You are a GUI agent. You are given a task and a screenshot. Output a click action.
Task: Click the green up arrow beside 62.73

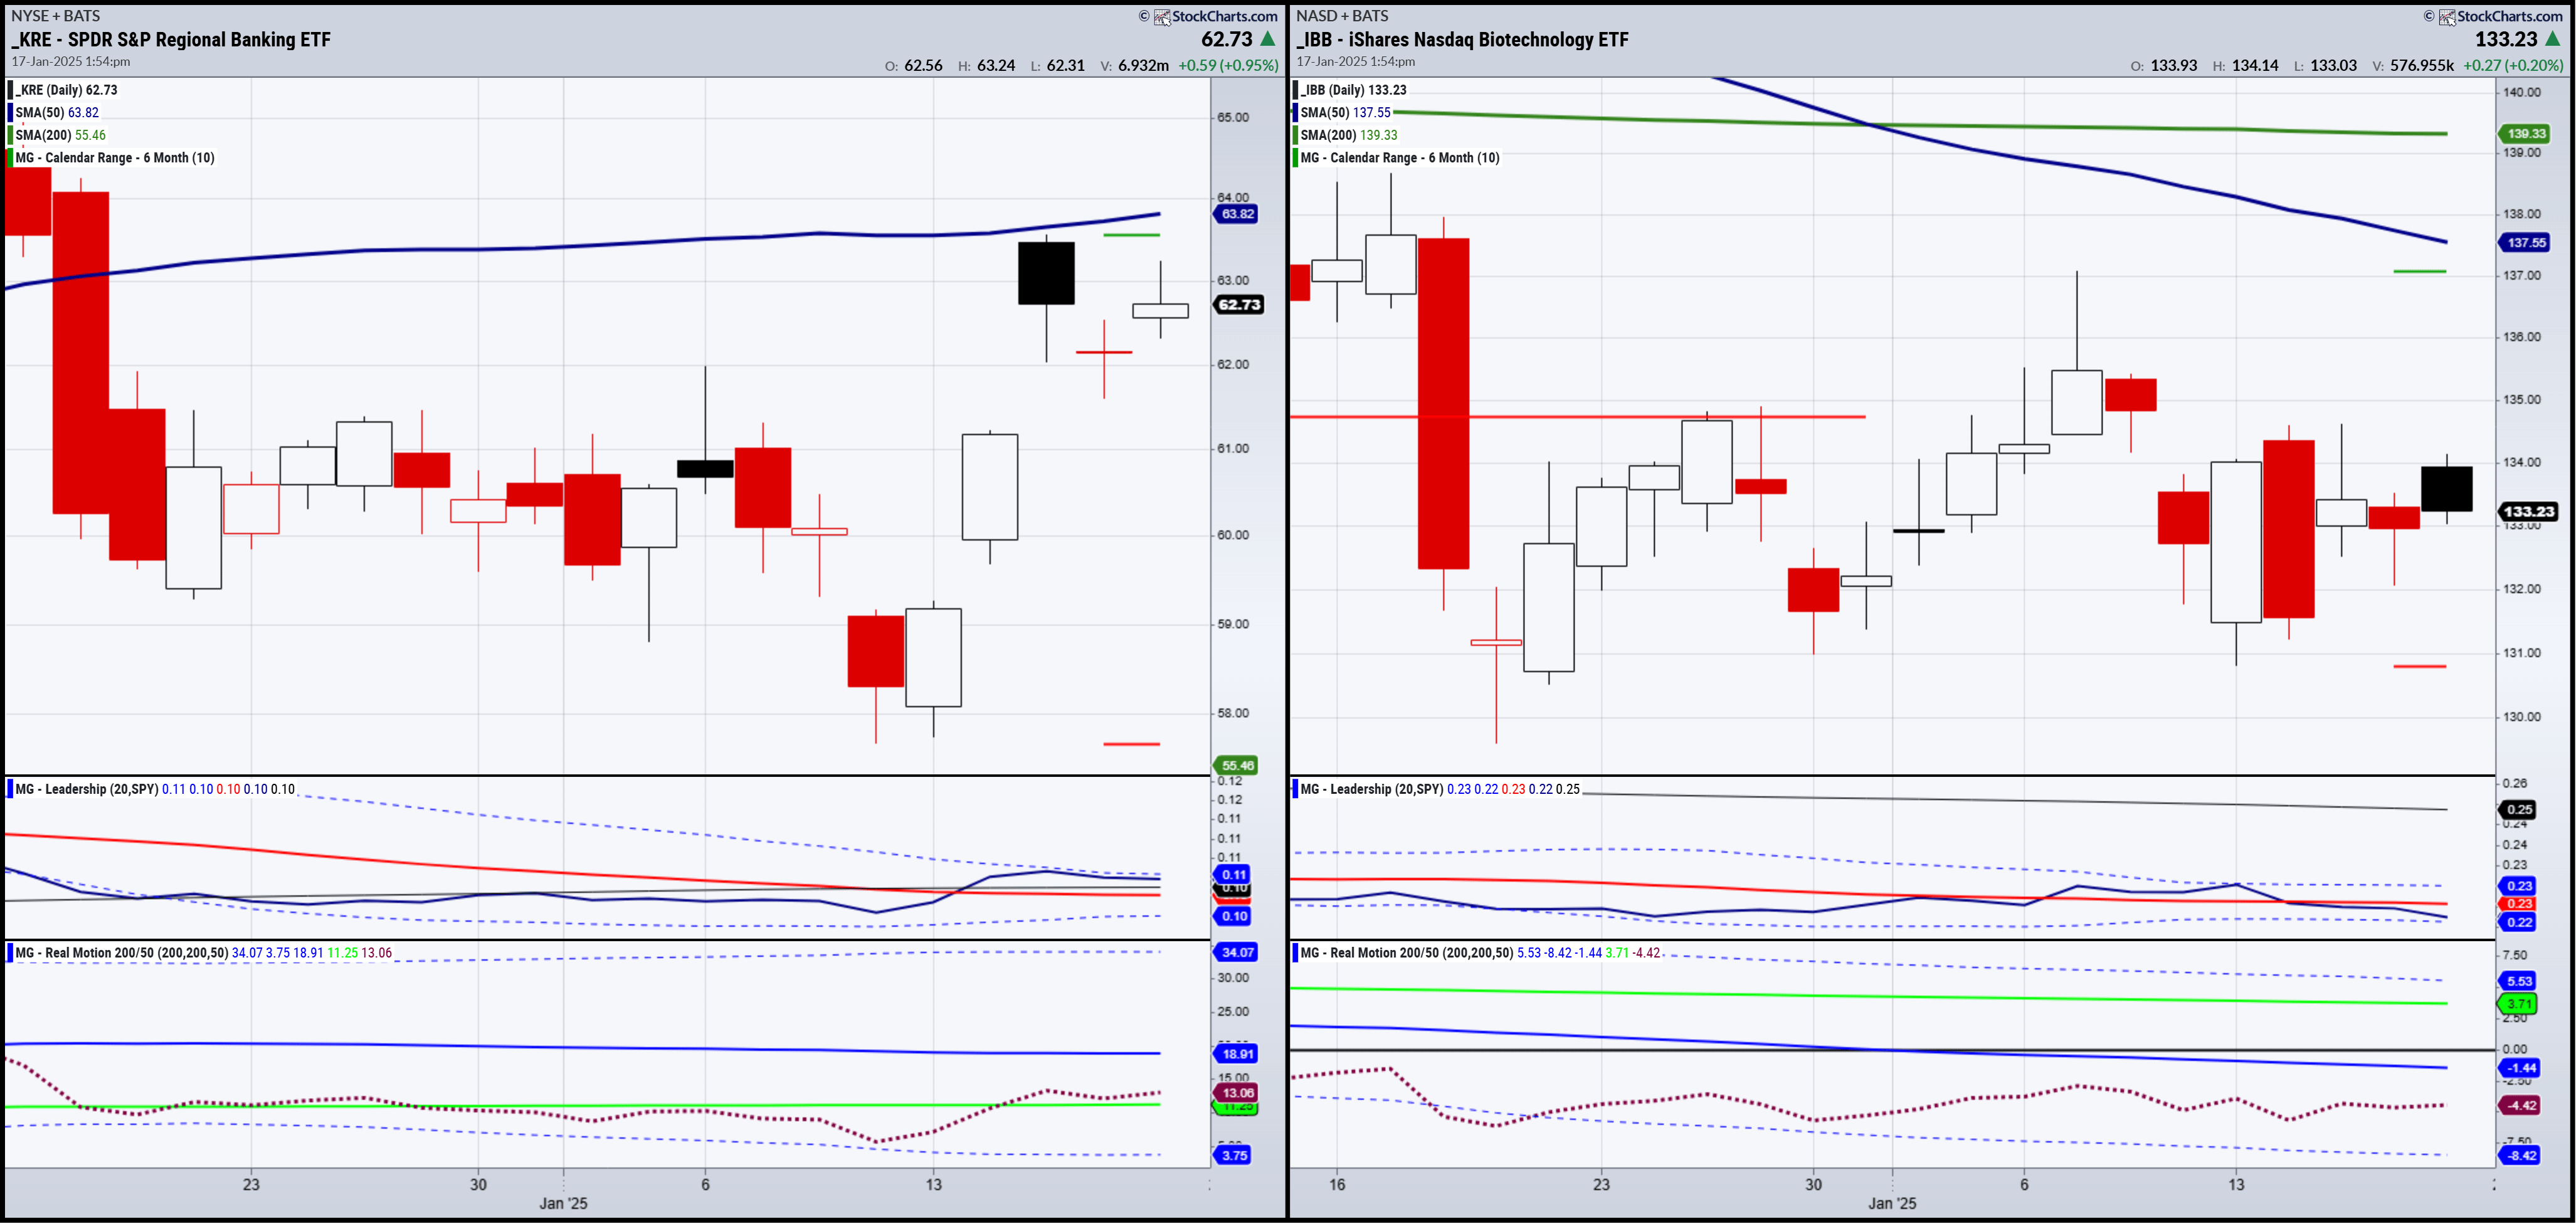click(1268, 39)
